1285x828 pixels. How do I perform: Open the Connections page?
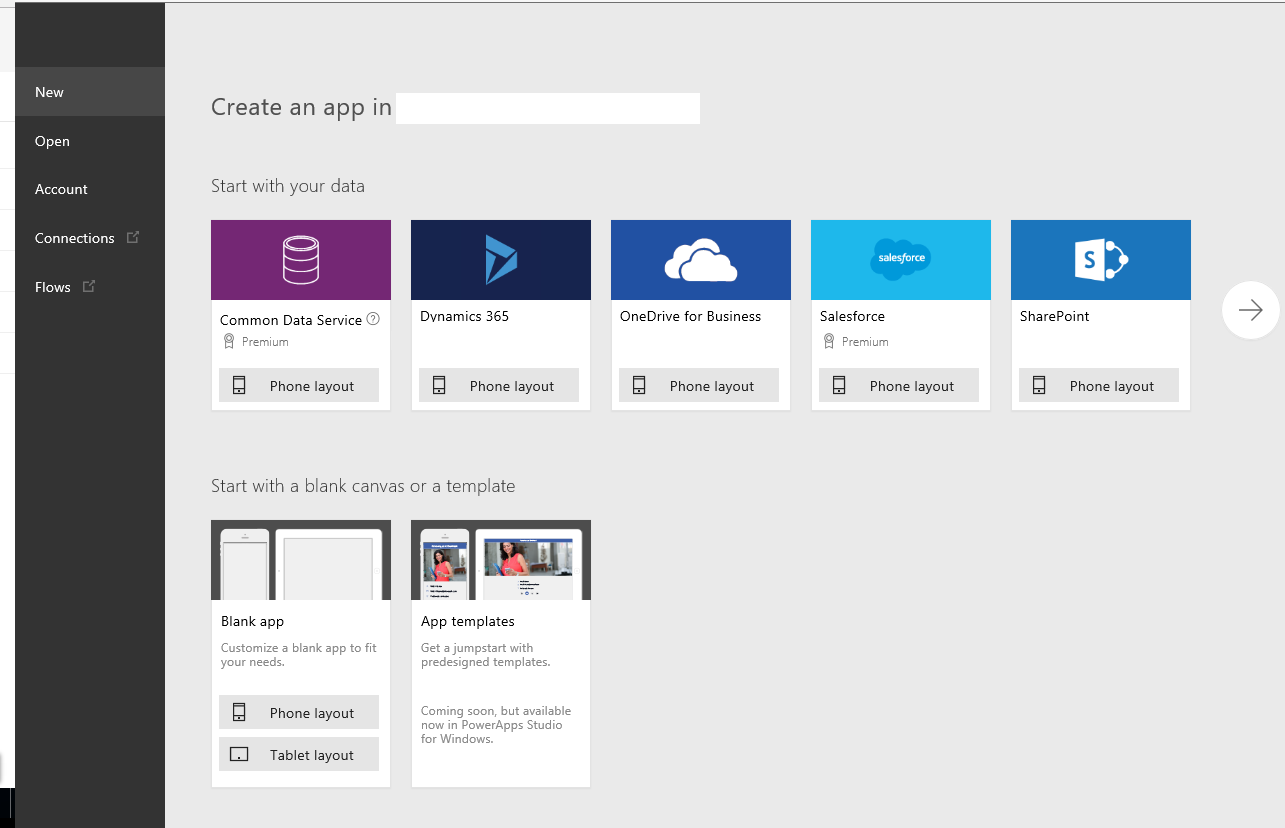click(x=75, y=237)
